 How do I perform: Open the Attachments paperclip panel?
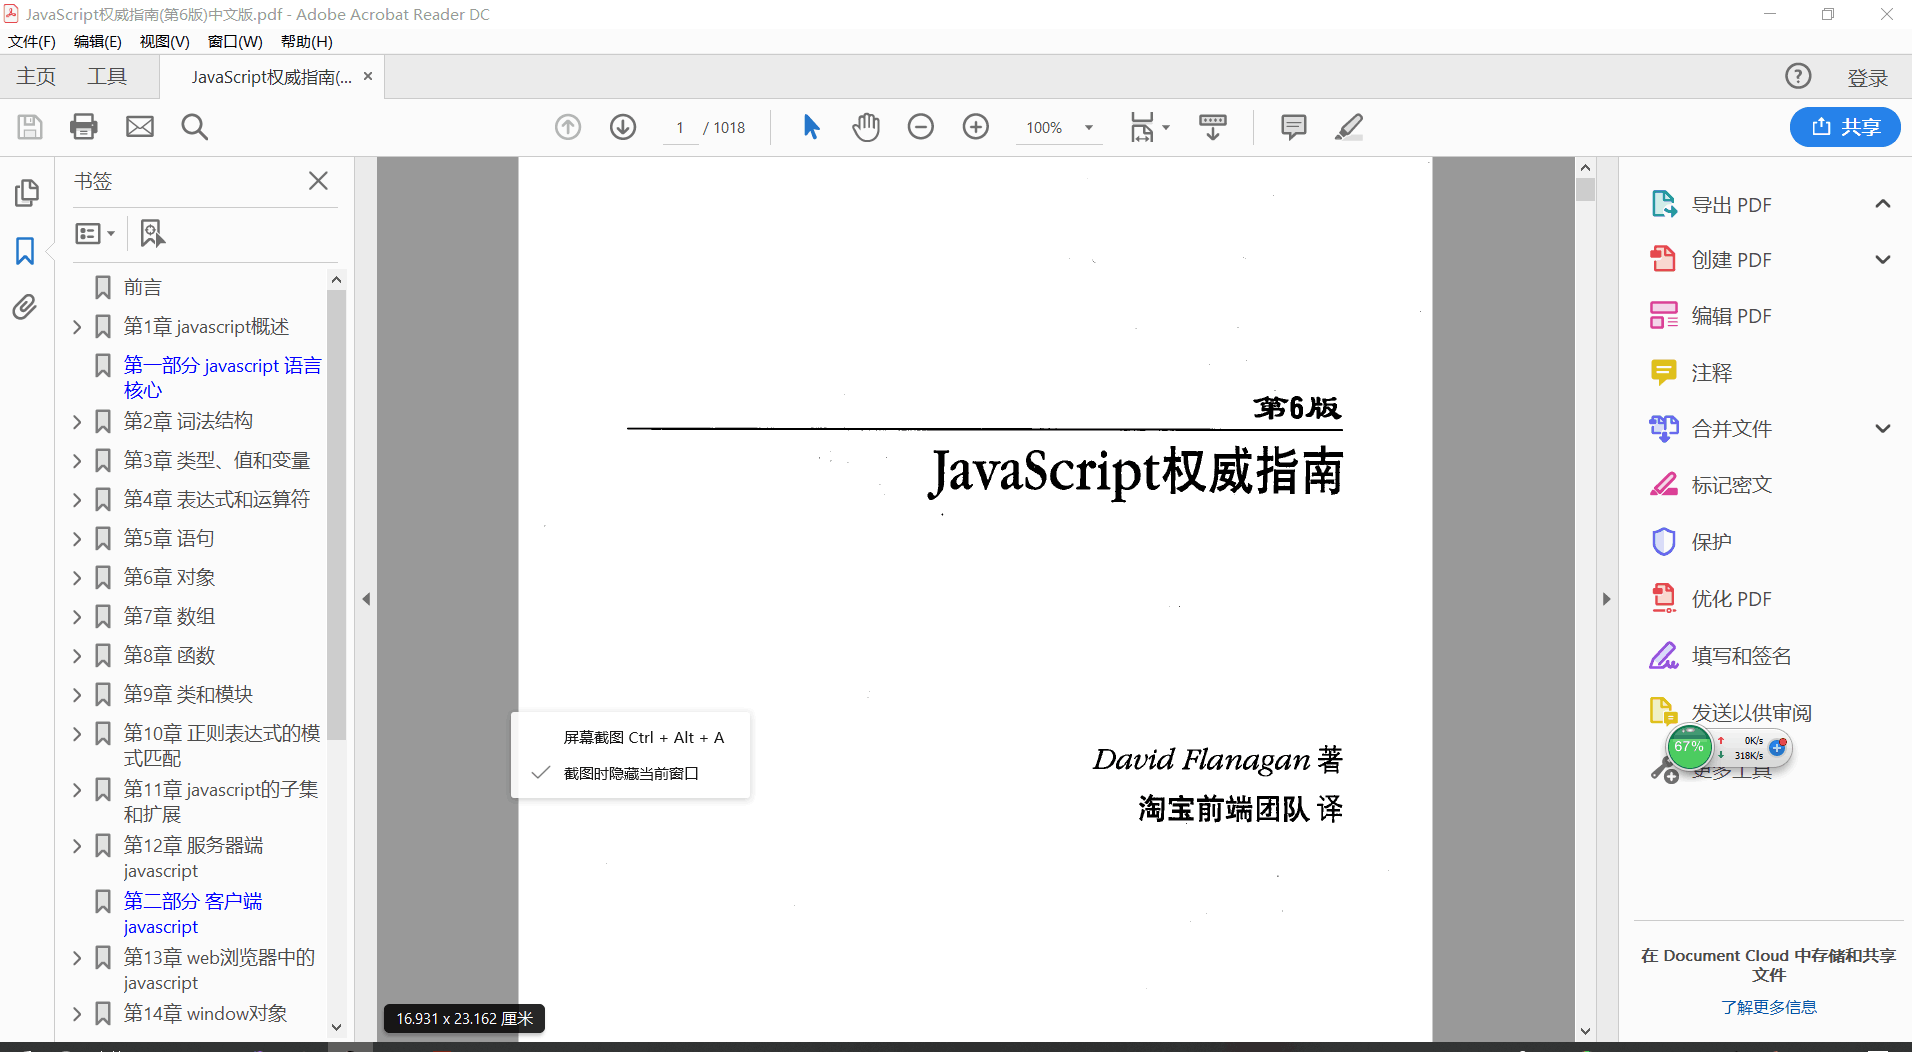[25, 307]
